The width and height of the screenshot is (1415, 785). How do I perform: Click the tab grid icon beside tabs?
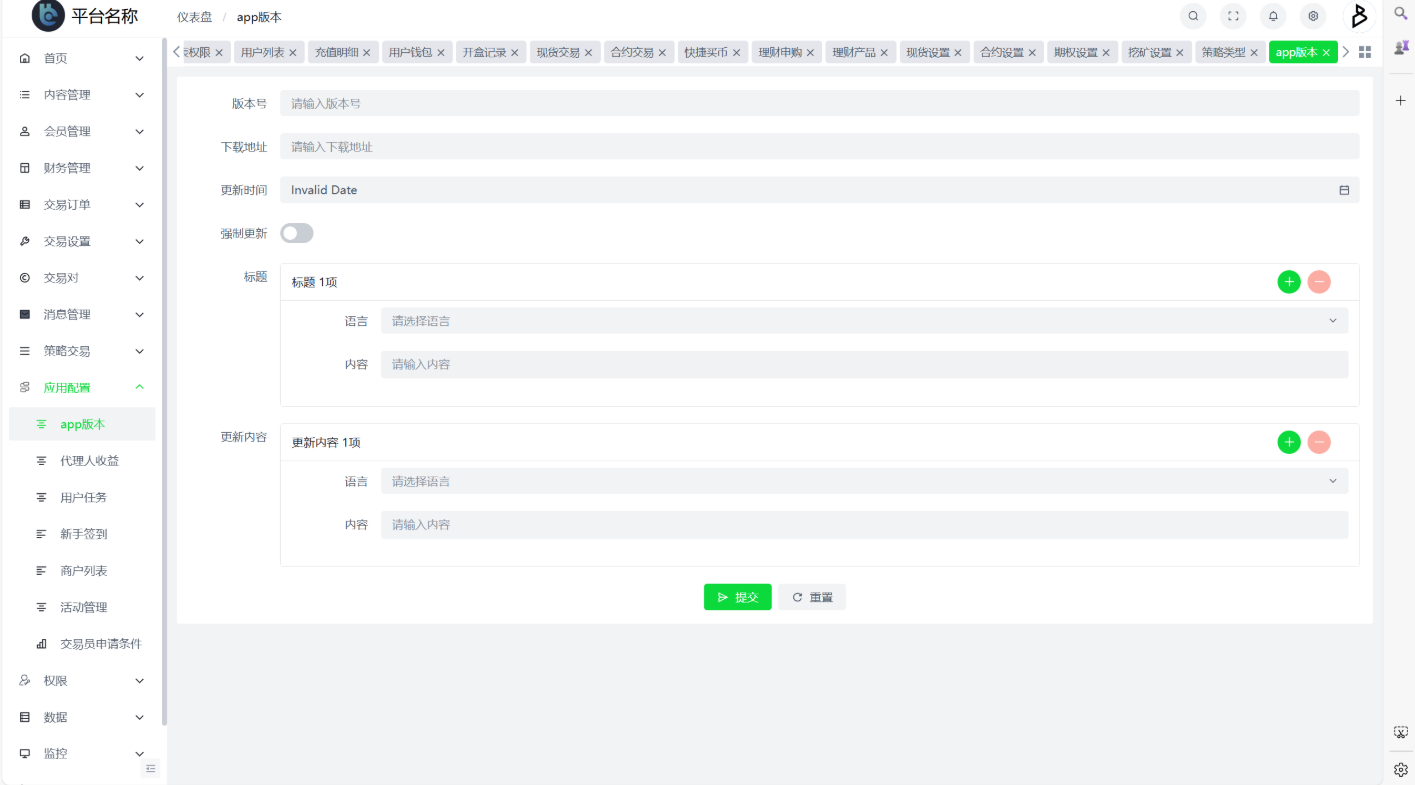[x=1364, y=52]
